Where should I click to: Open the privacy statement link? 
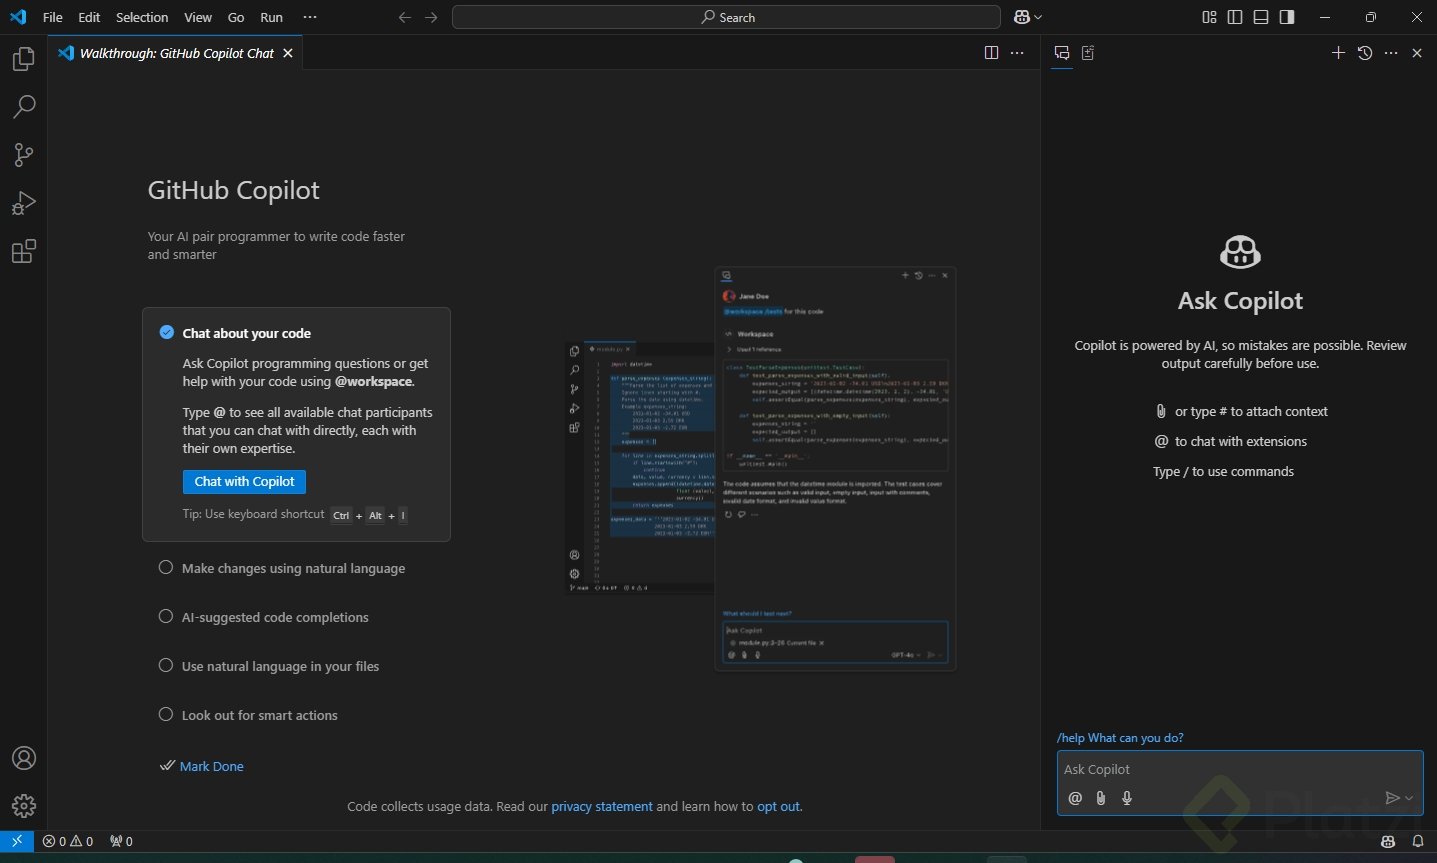pos(602,806)
